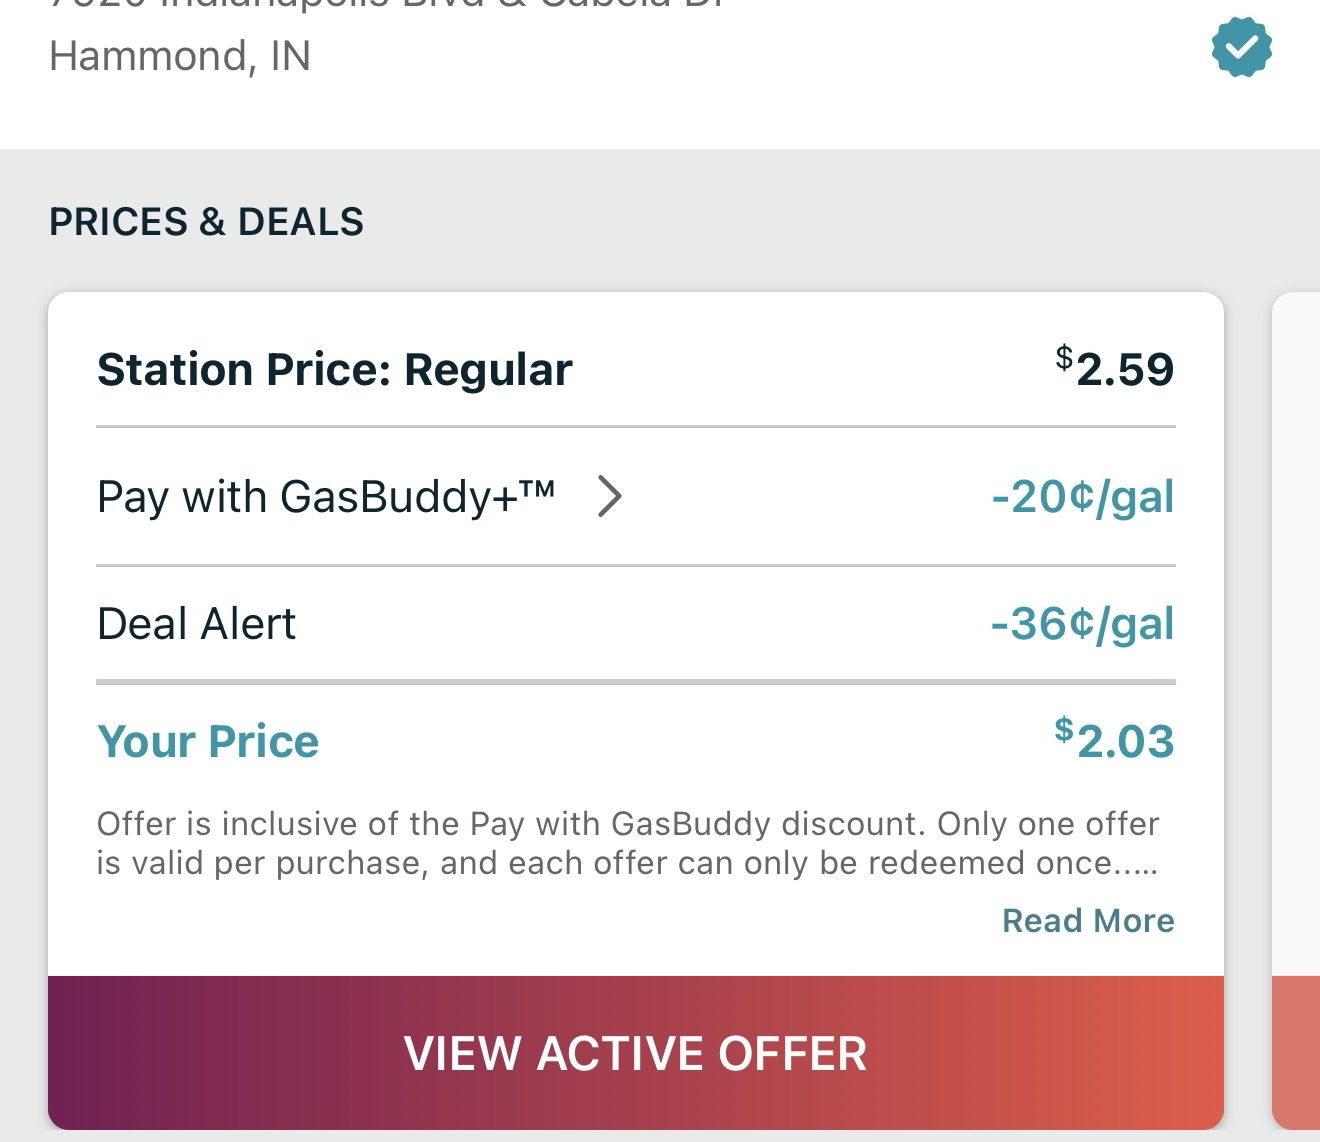
Task: Tap the dollar sign beside 2.59
Action: pos(1064,357)
